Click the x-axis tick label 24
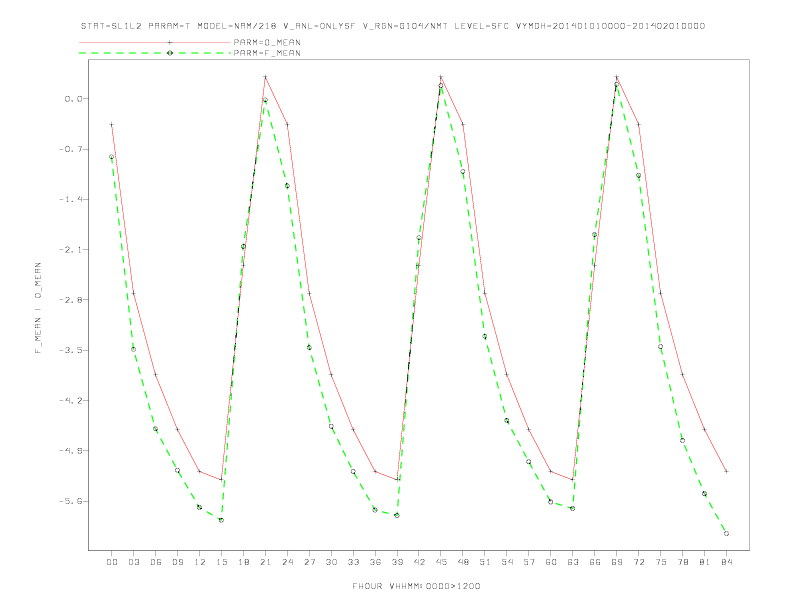792x612 pixels. point(287,562)
